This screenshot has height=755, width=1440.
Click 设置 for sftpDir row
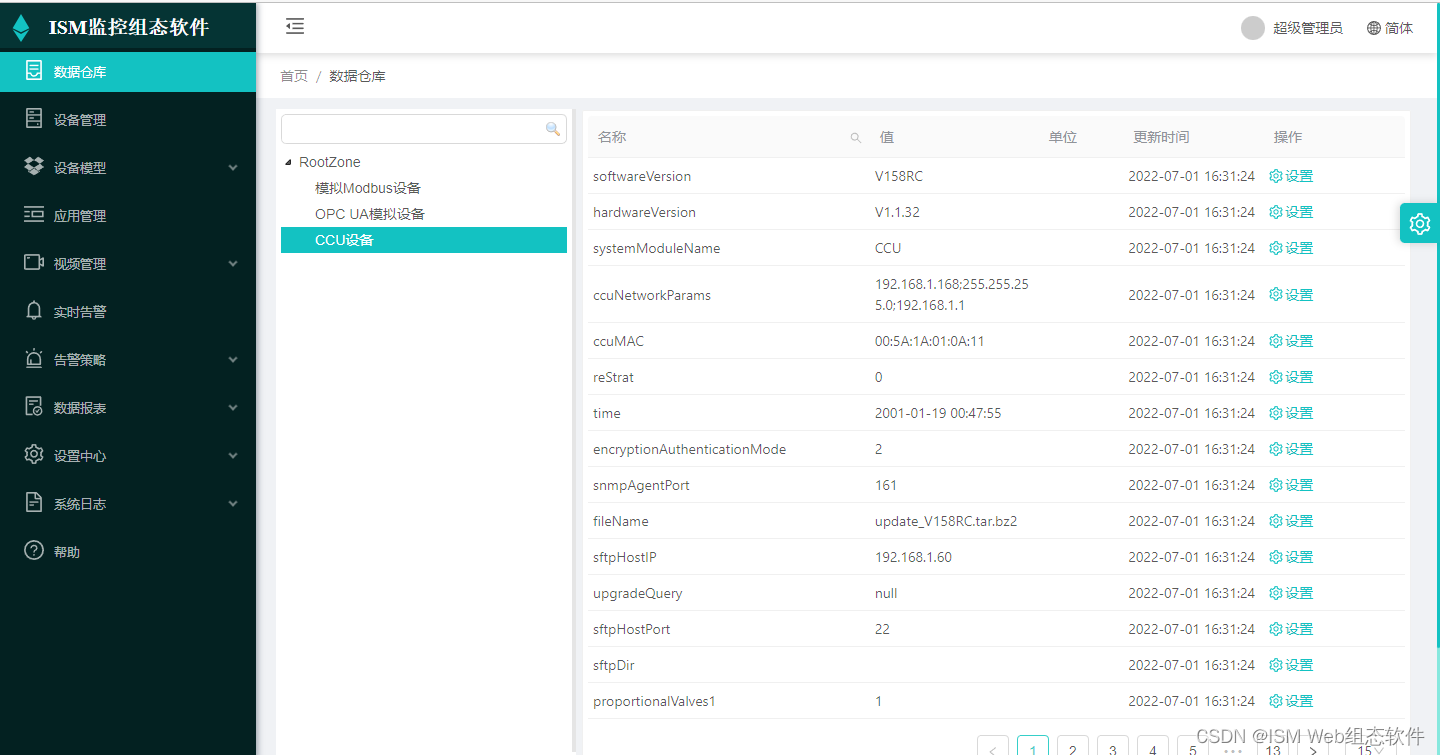pyautogui.click(x=1291, y=665)
